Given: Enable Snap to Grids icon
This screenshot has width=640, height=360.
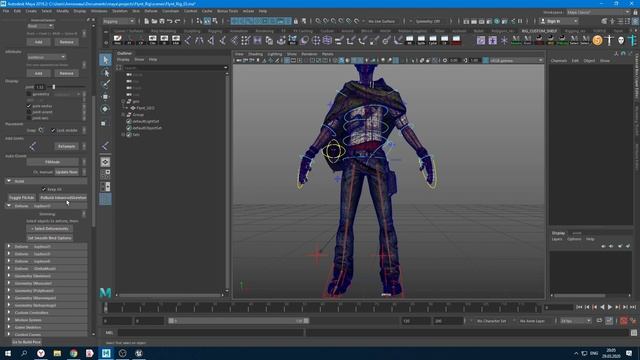Looking at the screenshot, I should (x=318, y=21).
